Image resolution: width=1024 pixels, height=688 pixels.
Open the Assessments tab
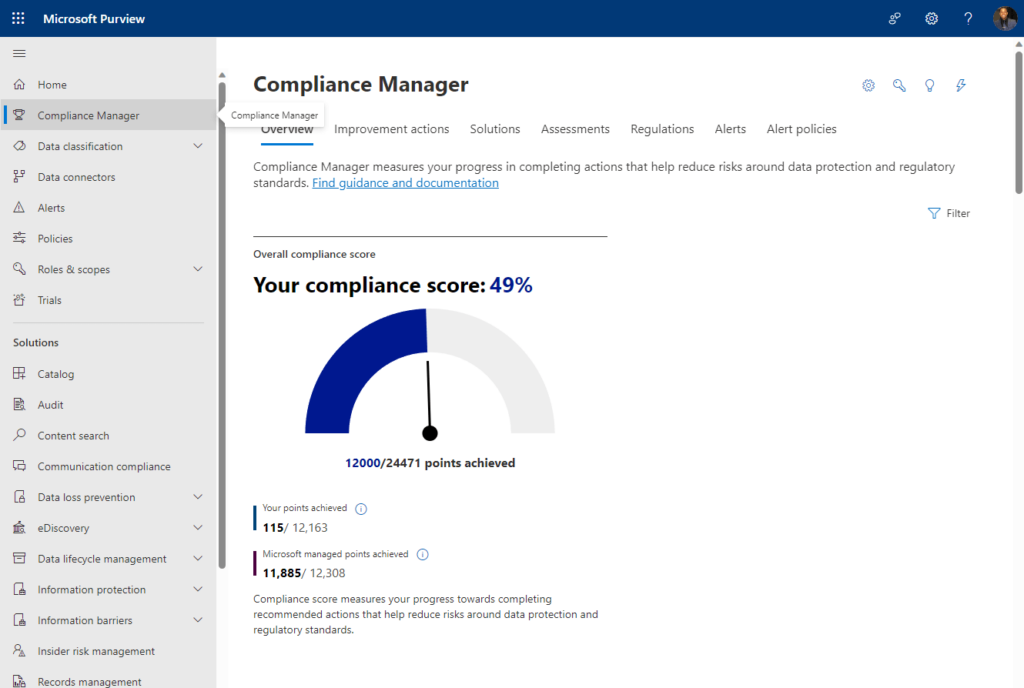[575, 129]
